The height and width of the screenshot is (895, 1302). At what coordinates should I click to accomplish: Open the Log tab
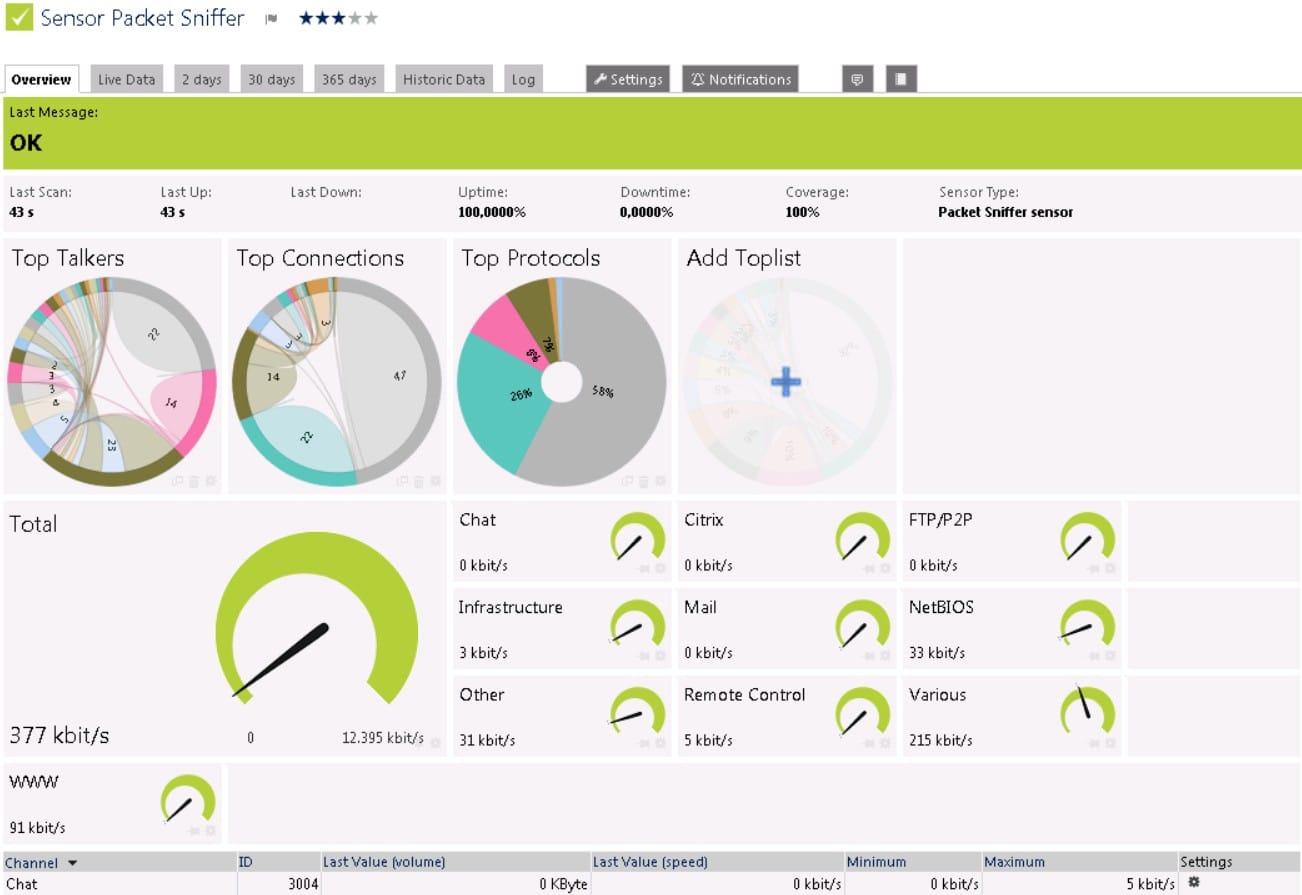(x=523, y=79)
